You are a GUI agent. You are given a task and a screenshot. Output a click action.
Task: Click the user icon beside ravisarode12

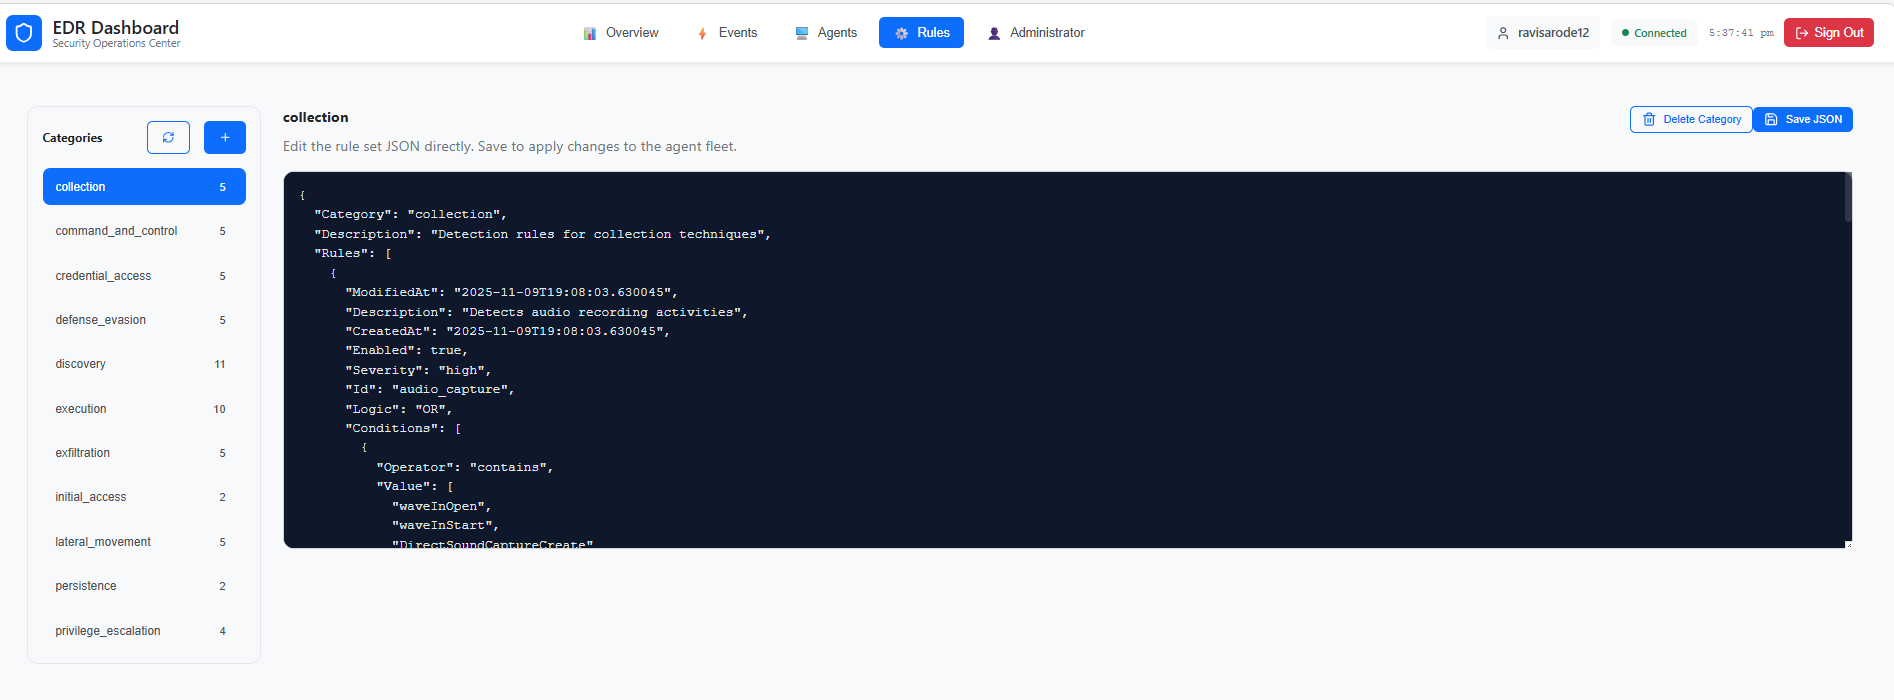point(1503,33)
